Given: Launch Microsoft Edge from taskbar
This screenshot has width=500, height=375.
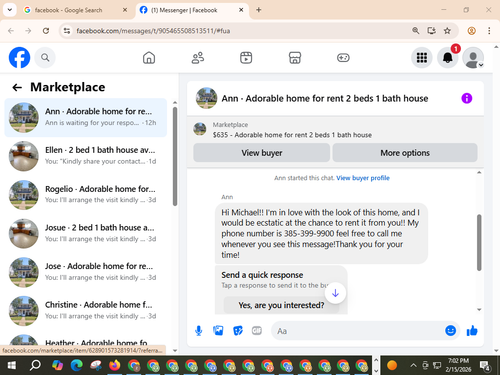Looking at the screenshot, I should pos(77,366).
